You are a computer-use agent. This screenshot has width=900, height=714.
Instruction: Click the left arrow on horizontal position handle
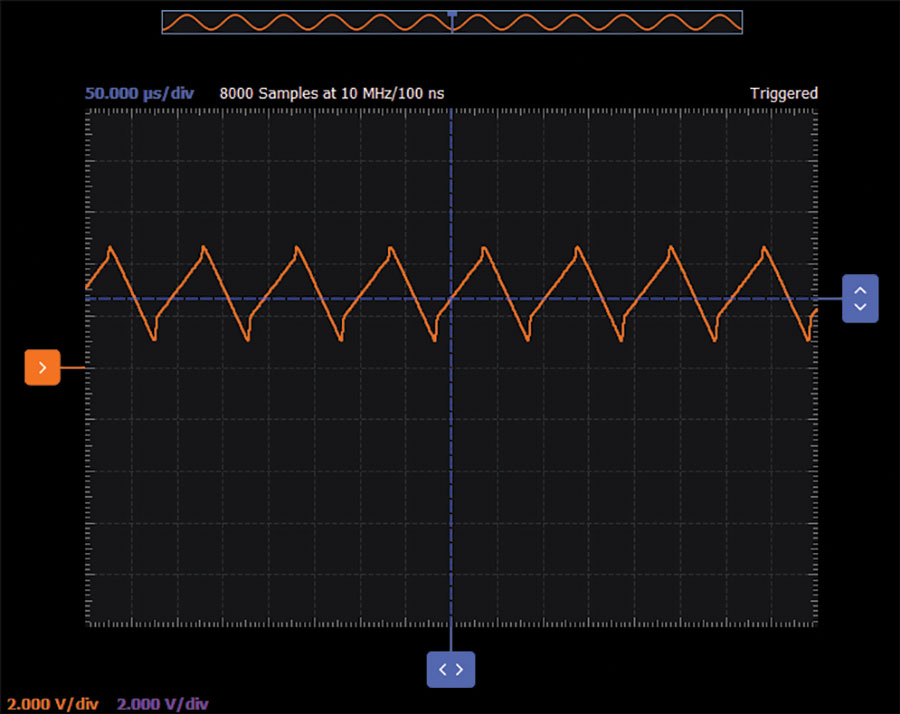point(443,669)
